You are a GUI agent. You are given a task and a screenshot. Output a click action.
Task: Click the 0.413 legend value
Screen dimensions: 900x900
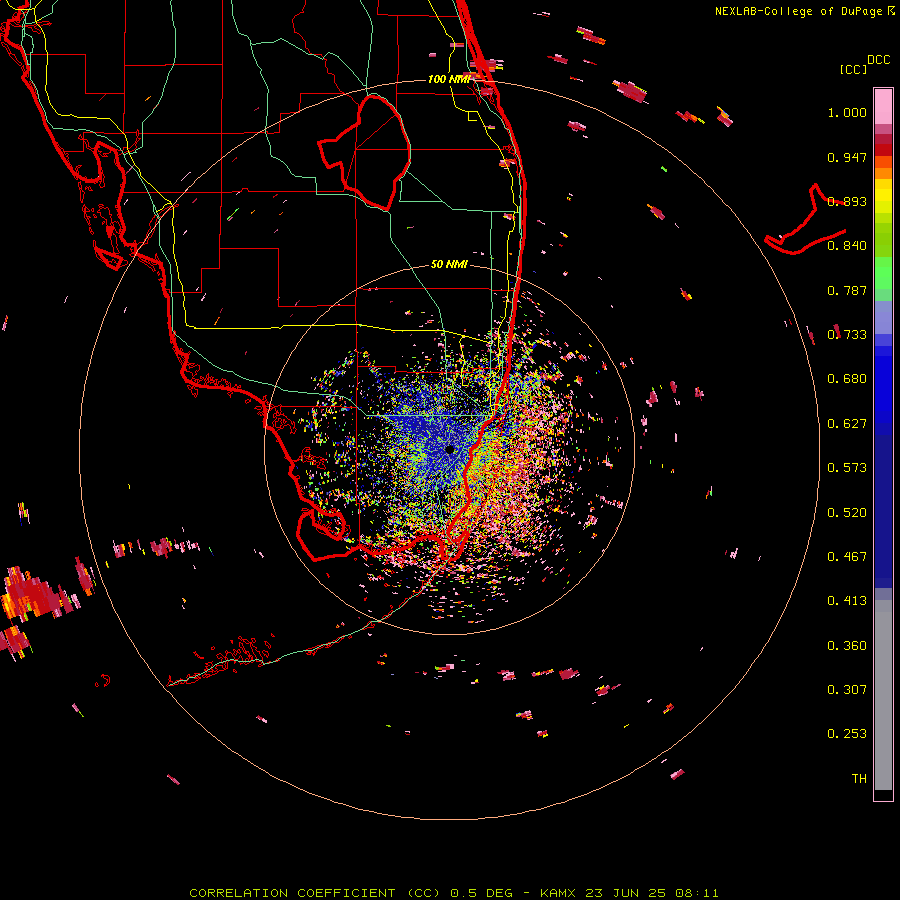(x=847, y=601)
